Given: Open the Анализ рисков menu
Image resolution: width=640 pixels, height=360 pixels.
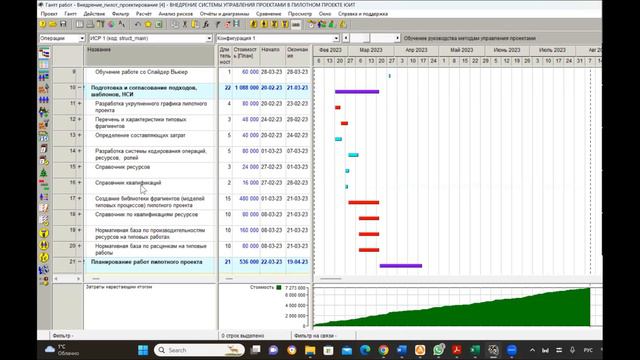Looking at the screenshot, I should pos(176,14).
